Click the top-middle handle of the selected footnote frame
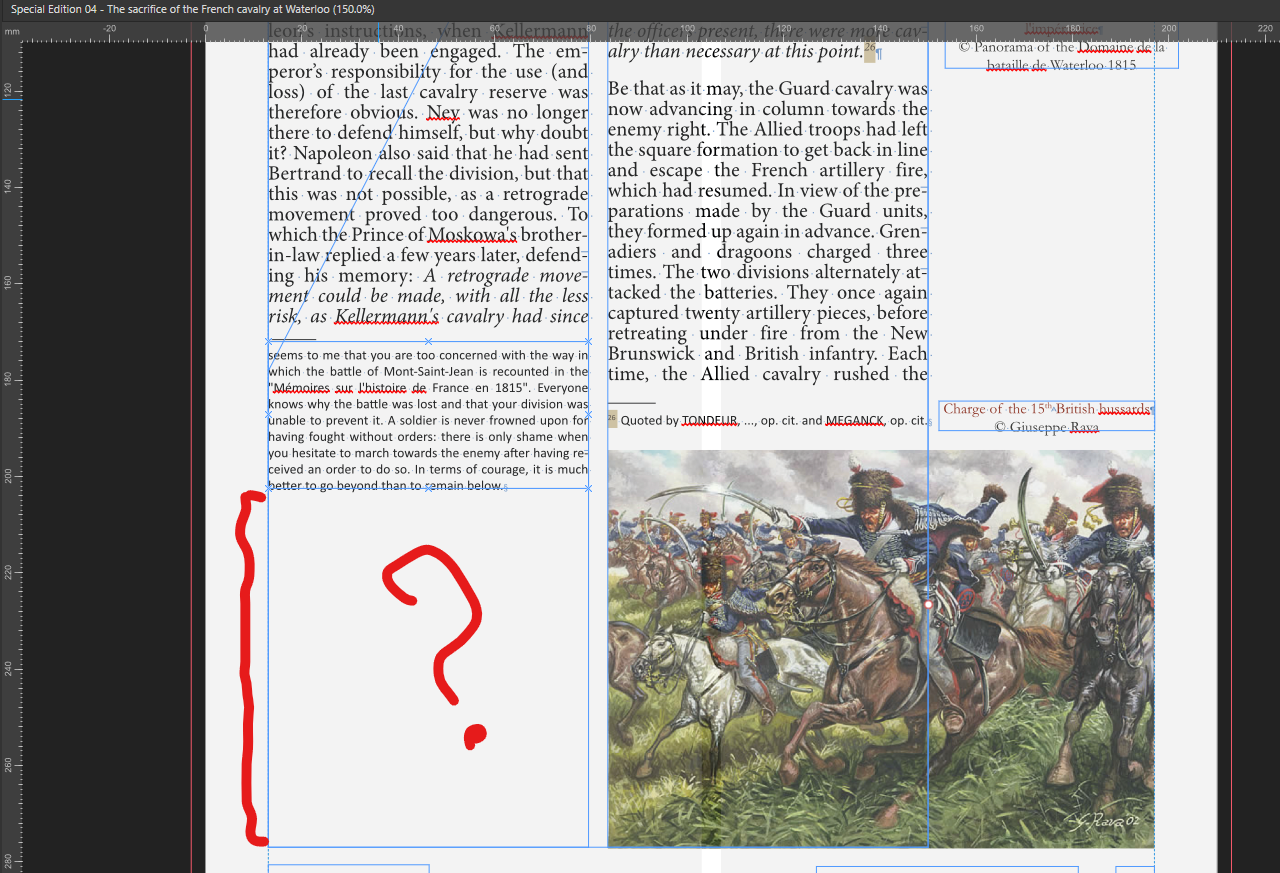Screen dimensions: 1280x873 (x=428, y=341)
